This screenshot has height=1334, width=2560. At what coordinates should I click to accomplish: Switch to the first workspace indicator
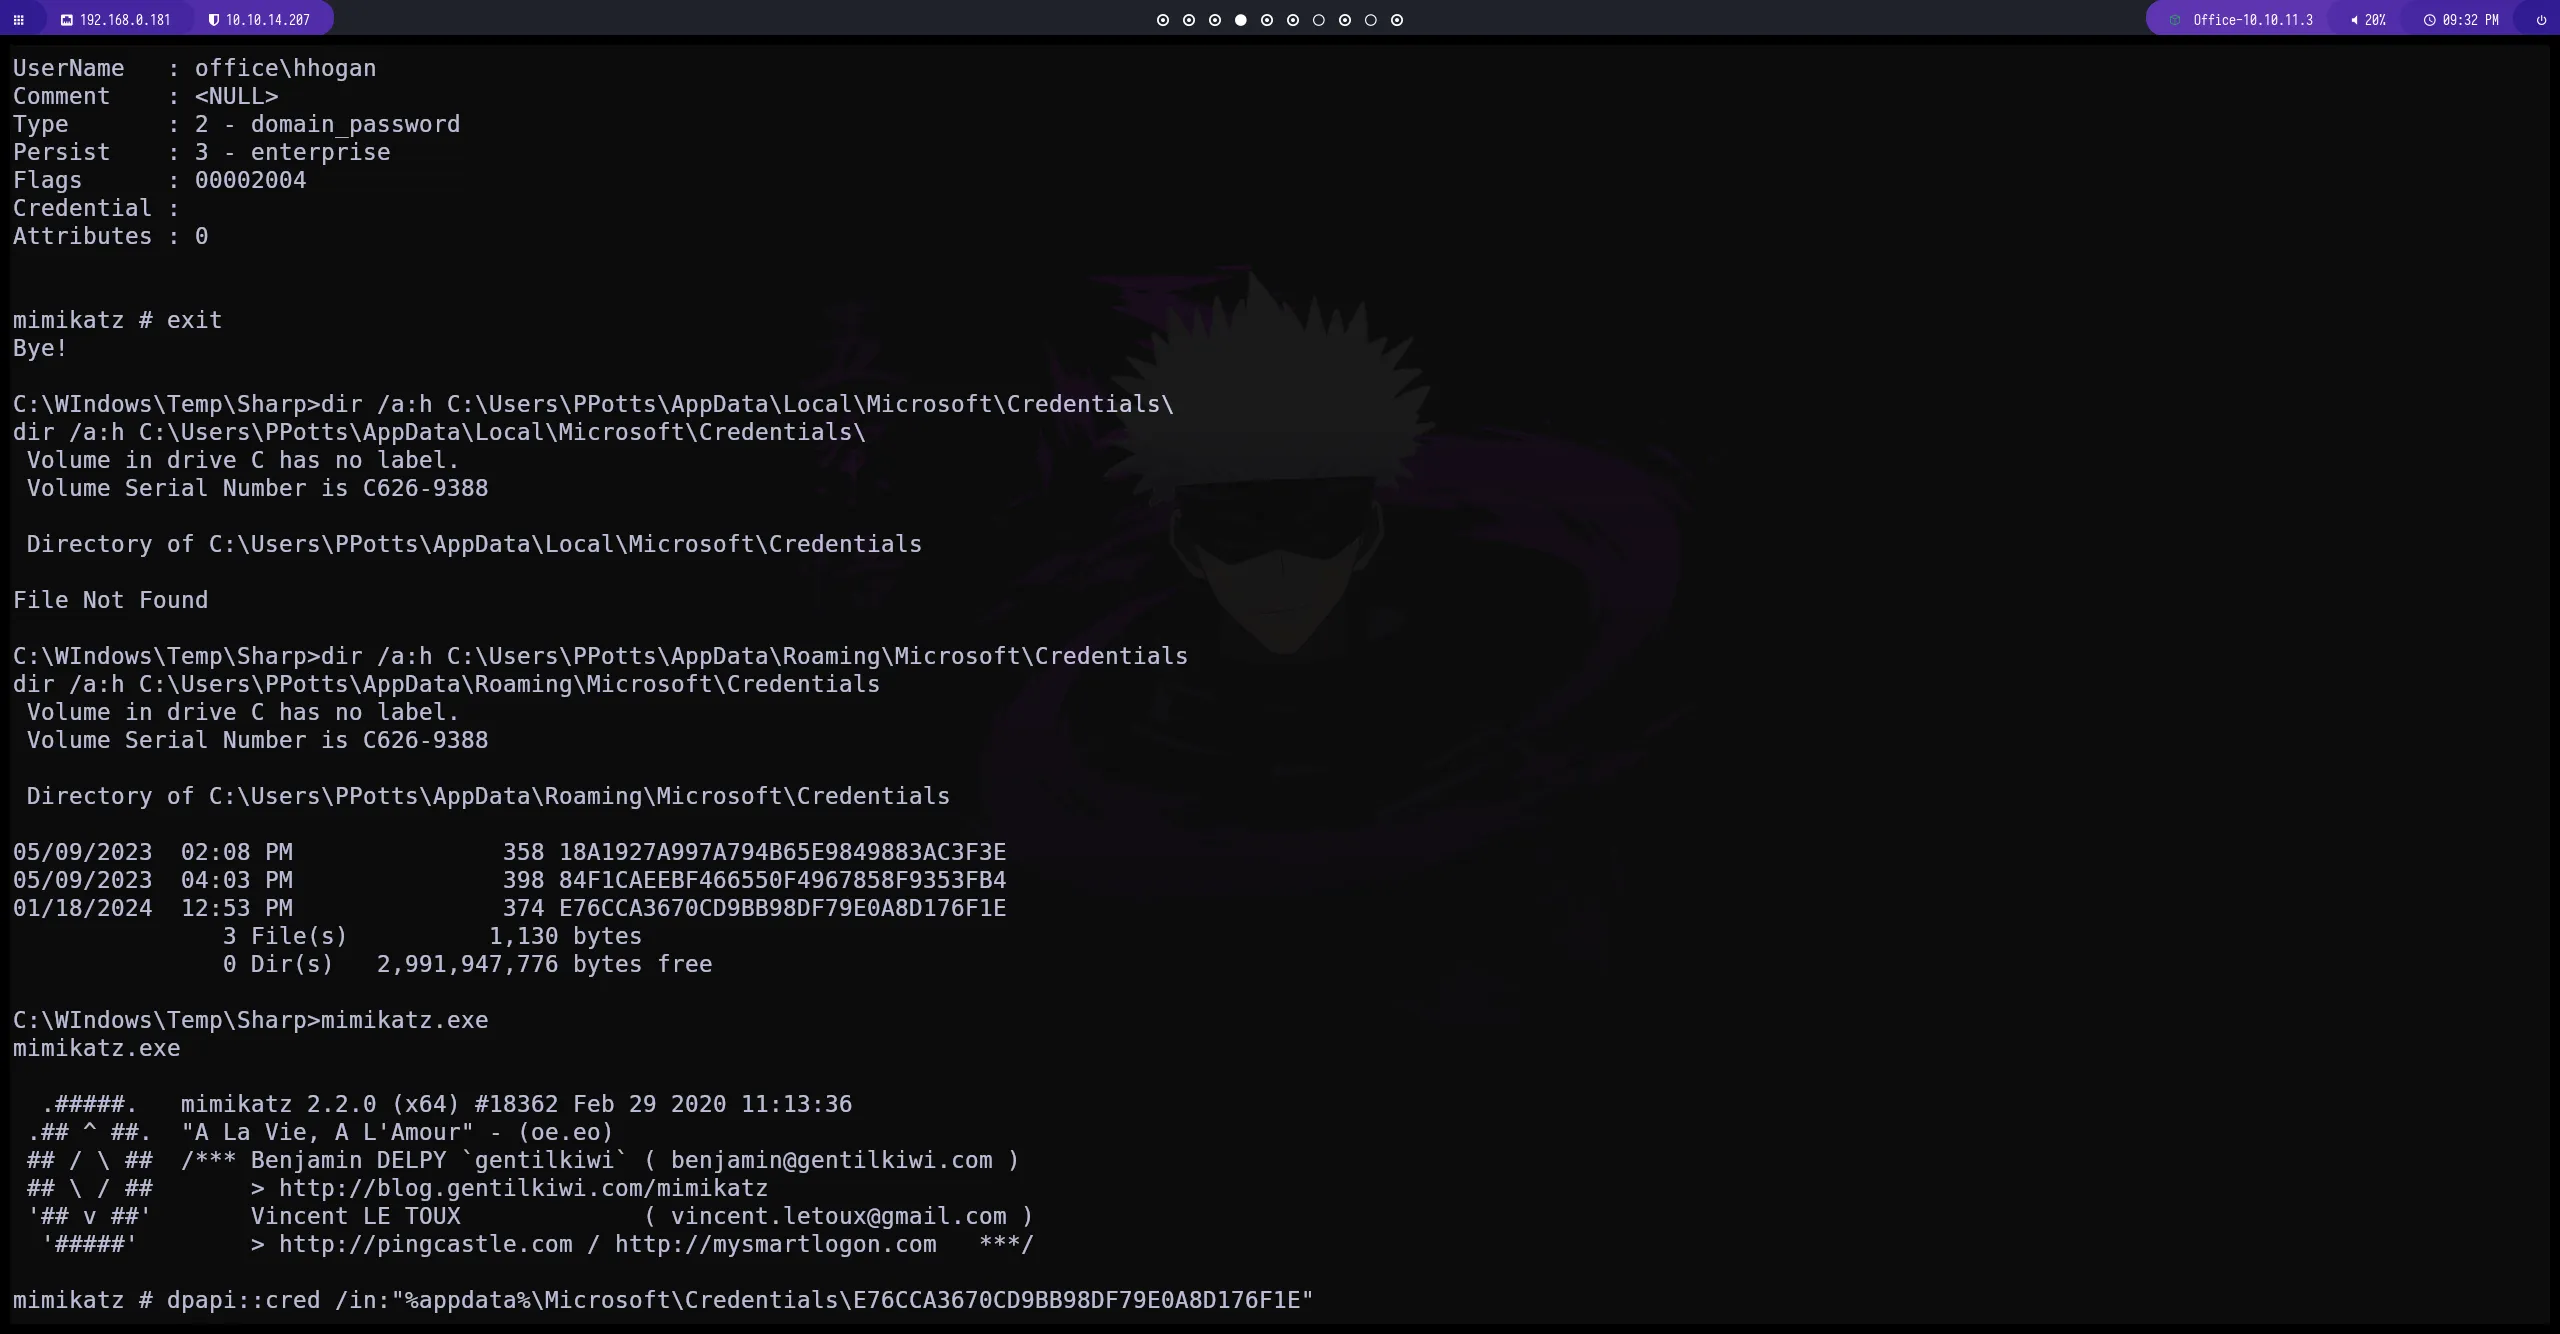(1162, 20)
